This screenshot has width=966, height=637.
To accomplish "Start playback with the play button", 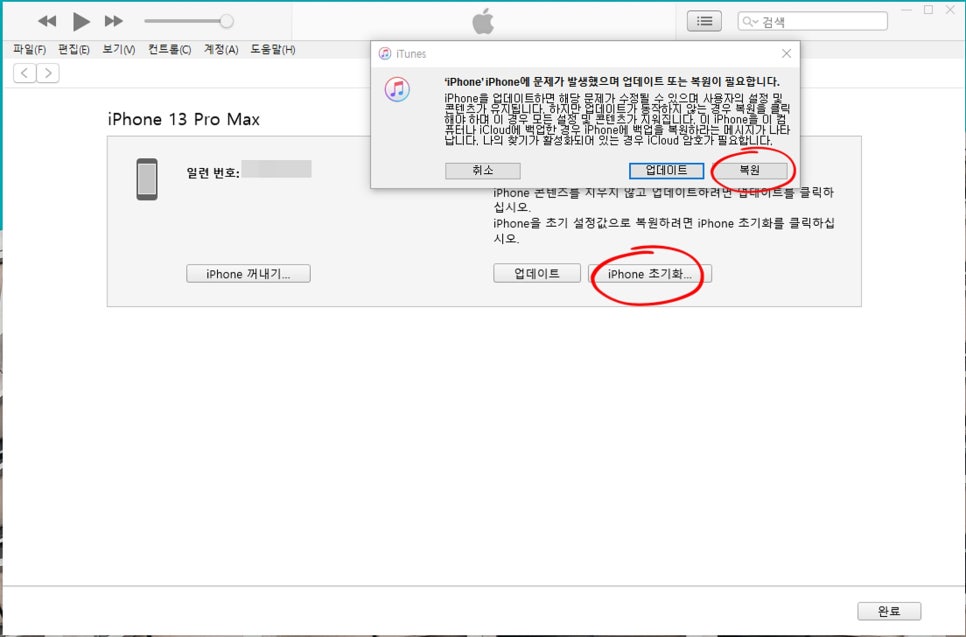I will pos(81,22).
